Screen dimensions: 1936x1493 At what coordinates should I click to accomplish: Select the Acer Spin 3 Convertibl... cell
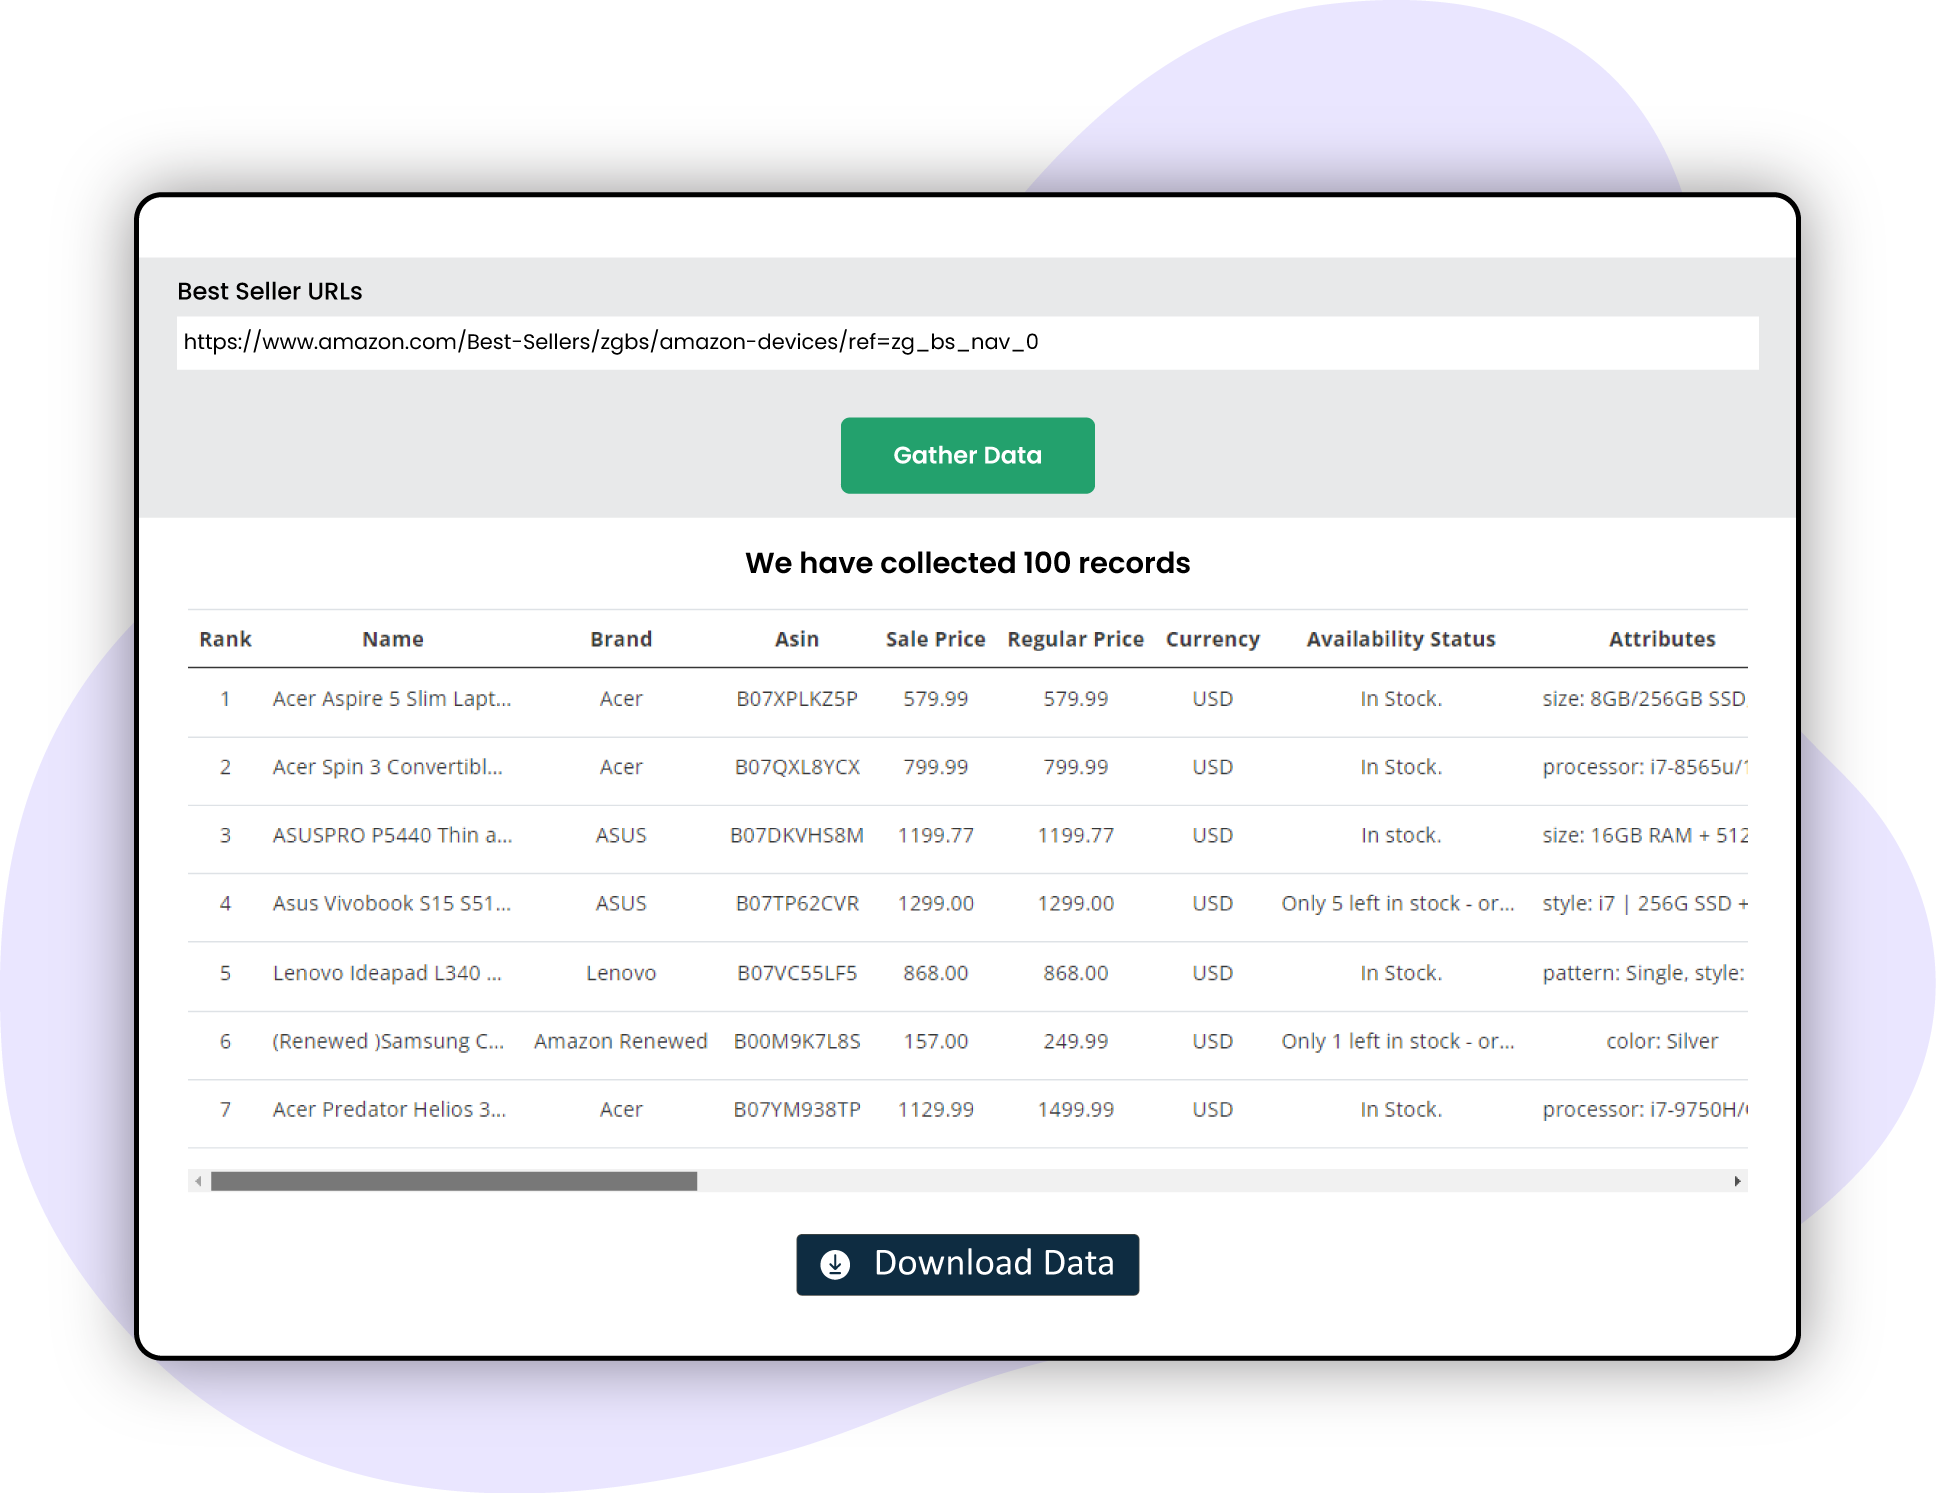pyautogui.click(x=388, y=766)
